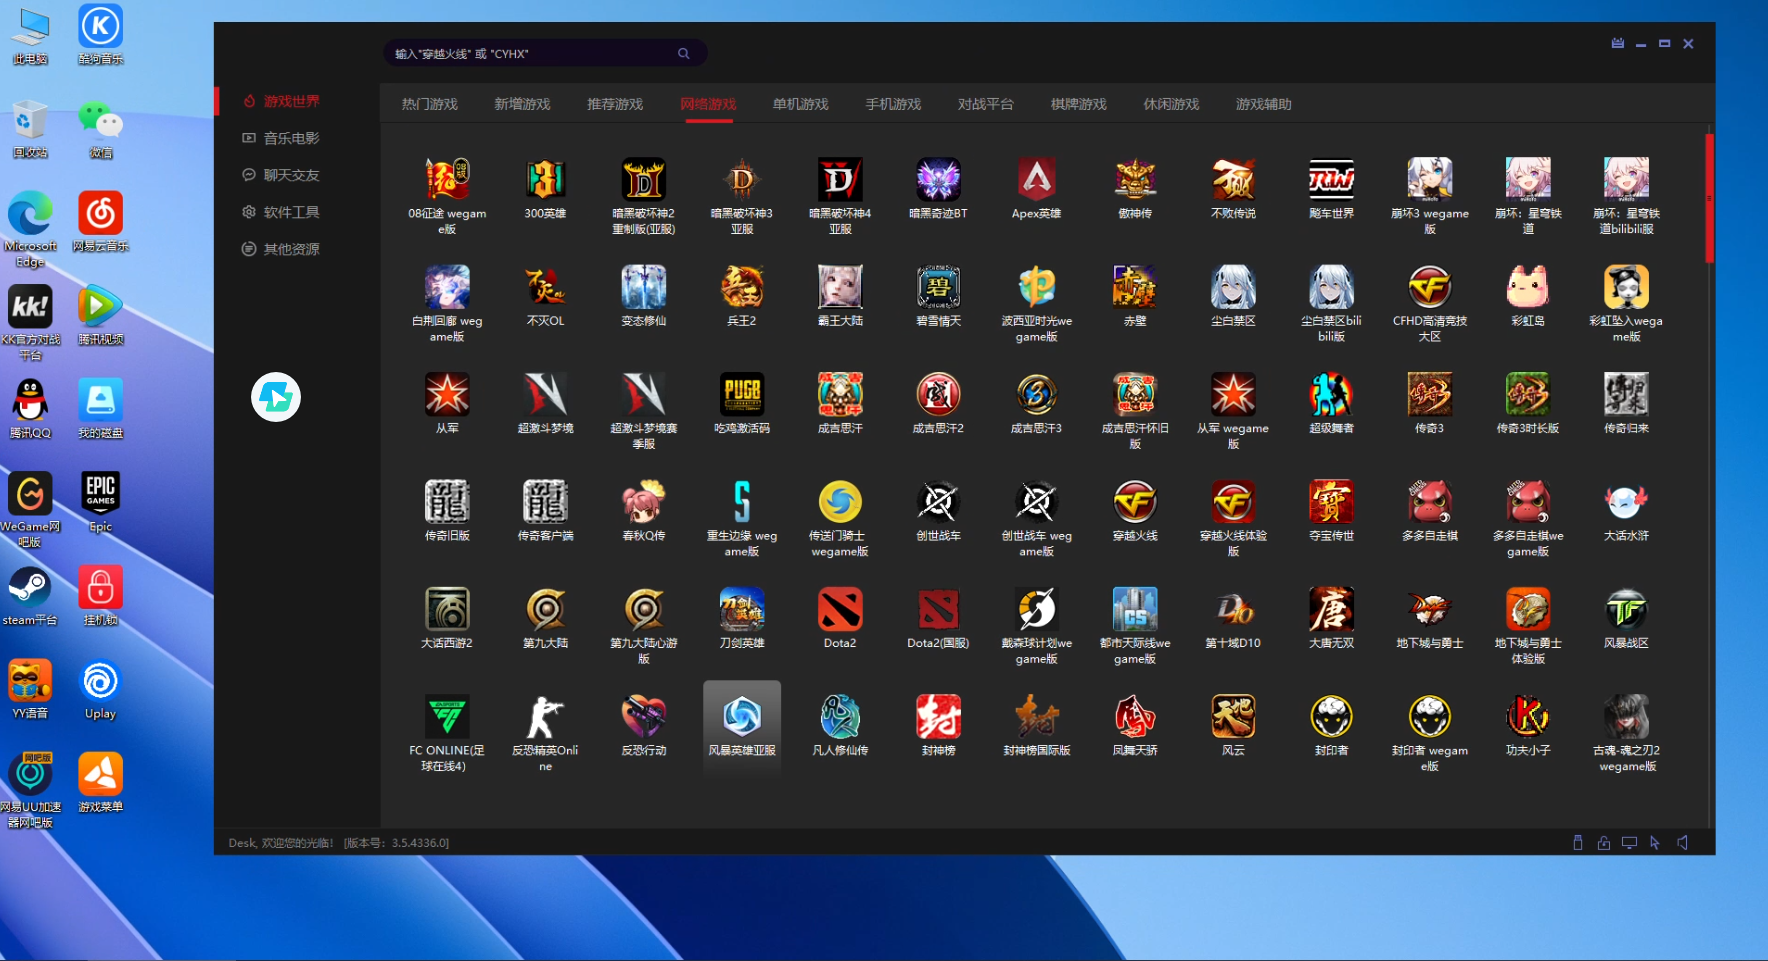The width and height of the screenshot is (1768, 961).
Task: Open the 微信 desktop shortcut
Action: click(x=101, y=130)
